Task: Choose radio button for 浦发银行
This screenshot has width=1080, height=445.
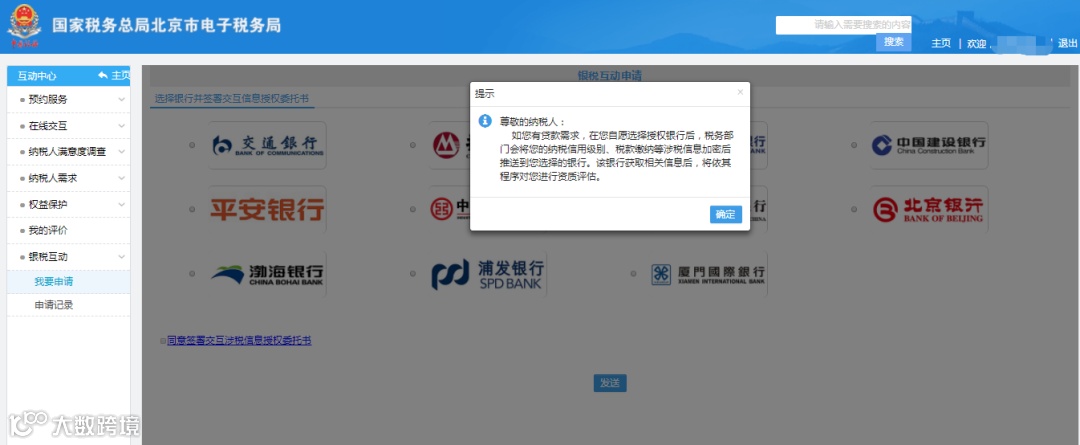Action: [413, 273]
